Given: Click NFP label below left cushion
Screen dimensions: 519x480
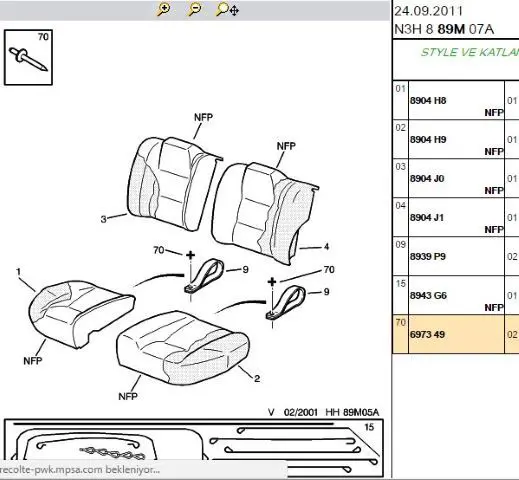Looking at the screenshot, I should coord(33,361).
